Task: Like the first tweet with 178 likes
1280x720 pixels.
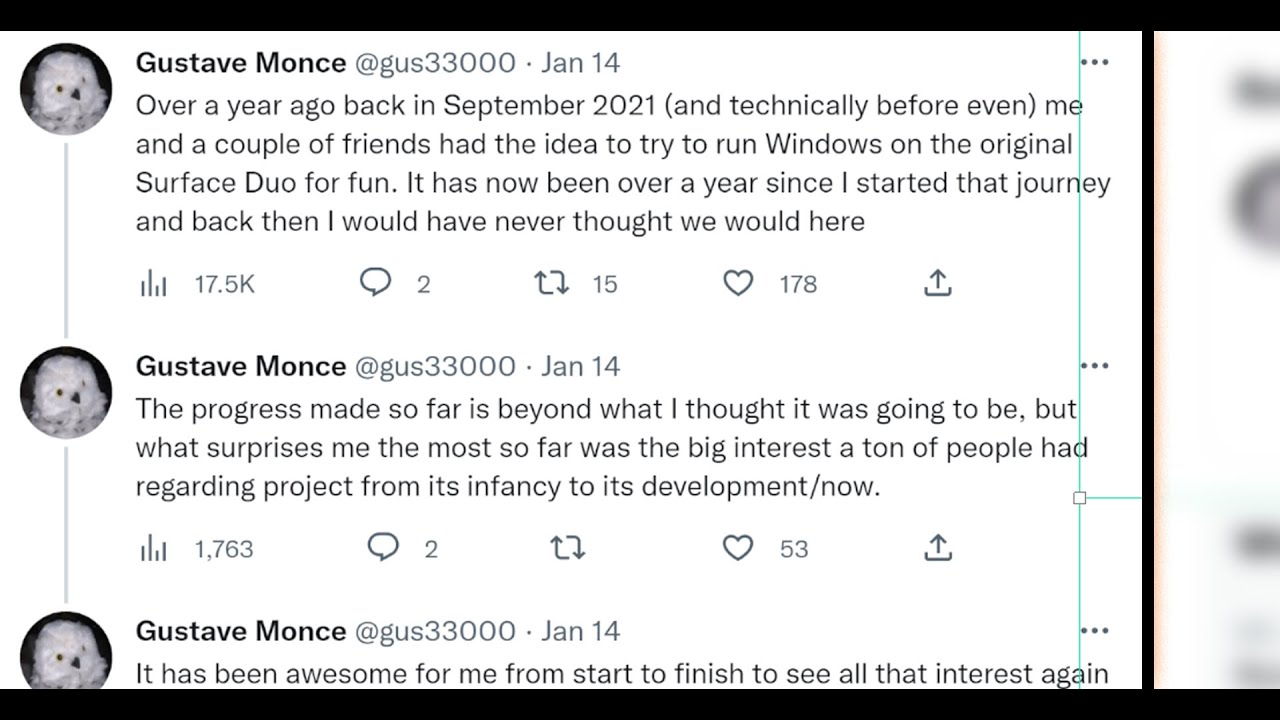Action: (x=738, y=284)
